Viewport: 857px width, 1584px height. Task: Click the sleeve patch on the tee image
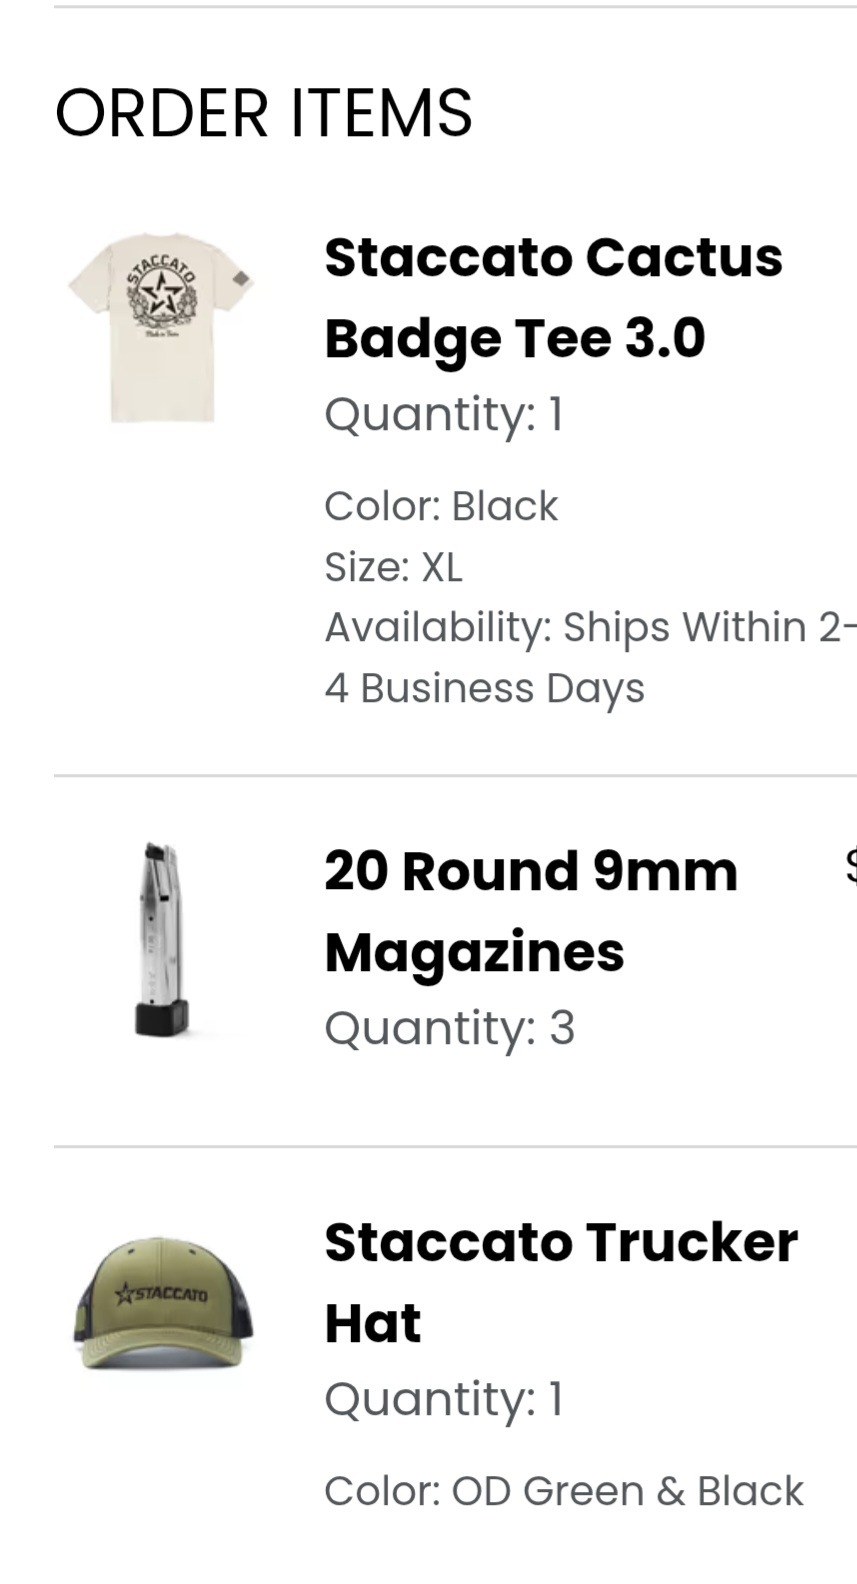(240, 279)
